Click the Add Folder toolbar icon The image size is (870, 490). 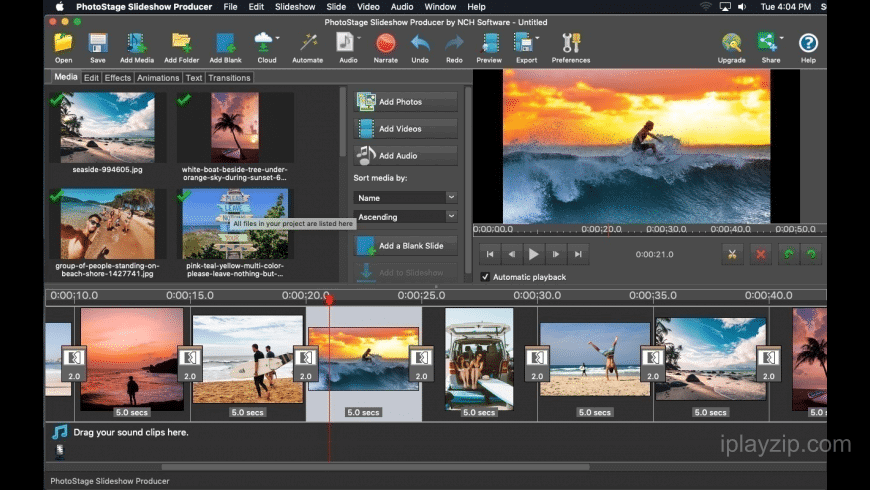(181, 48)
